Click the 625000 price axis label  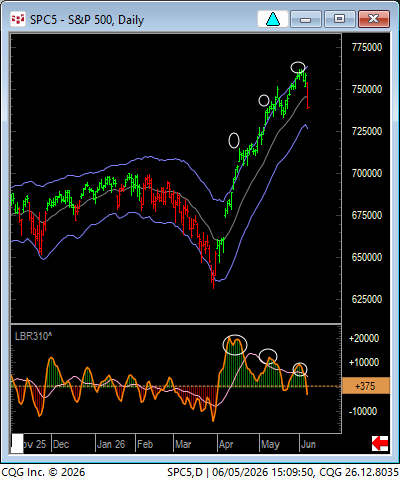pyautogui.click(x=367, y=299)
